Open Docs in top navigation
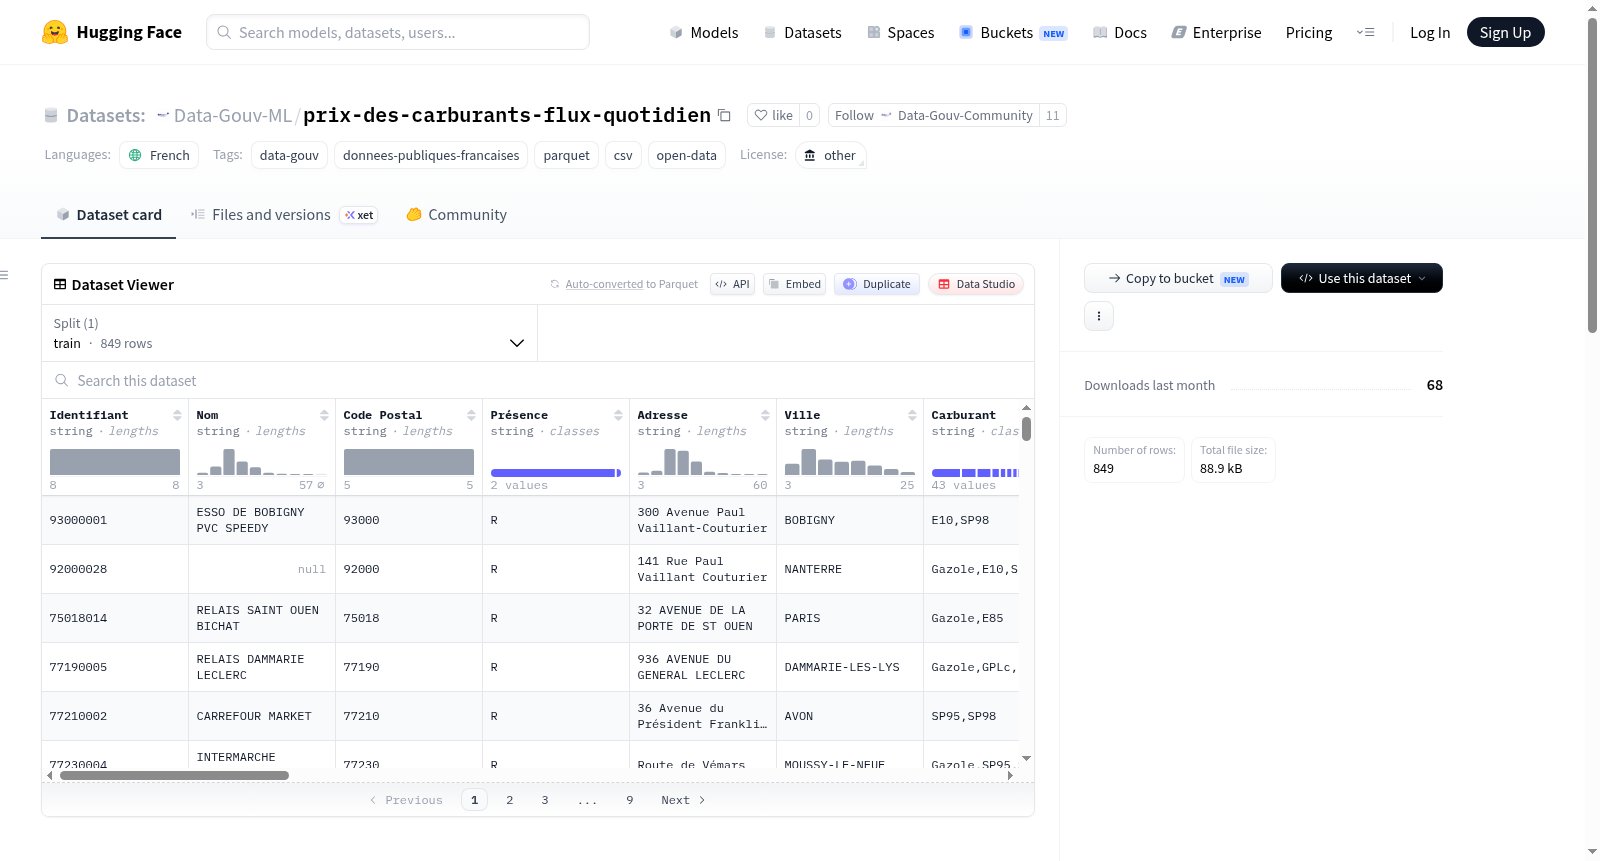Viewport: 1600px width, 861px height. 1119,32
